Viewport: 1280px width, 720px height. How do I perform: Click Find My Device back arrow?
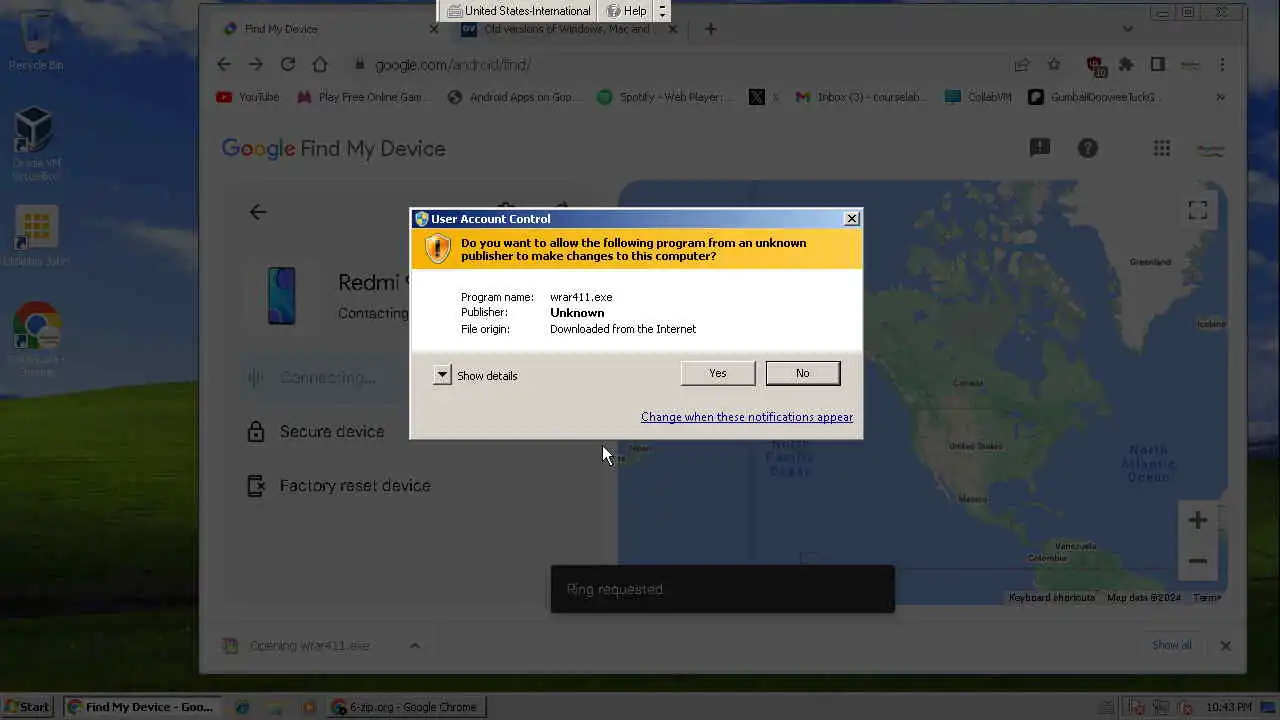[x=258, y=212]
